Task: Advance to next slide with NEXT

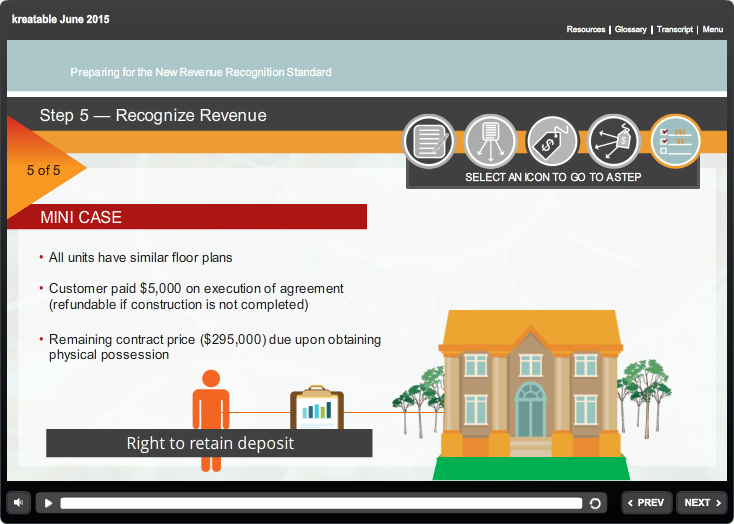Action: 702,503
